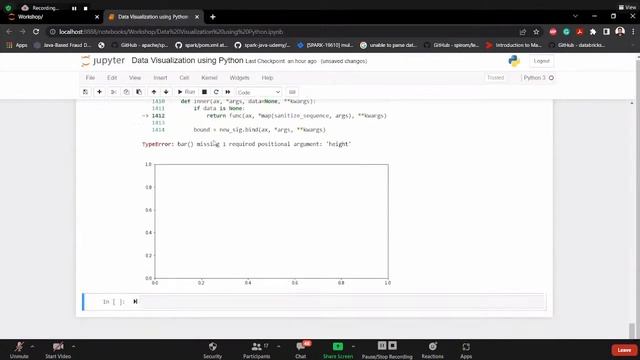Save notebook using the Jupyter toolbar disk icon
Viewport: 640px width, 360px height.
click(85, 92)
